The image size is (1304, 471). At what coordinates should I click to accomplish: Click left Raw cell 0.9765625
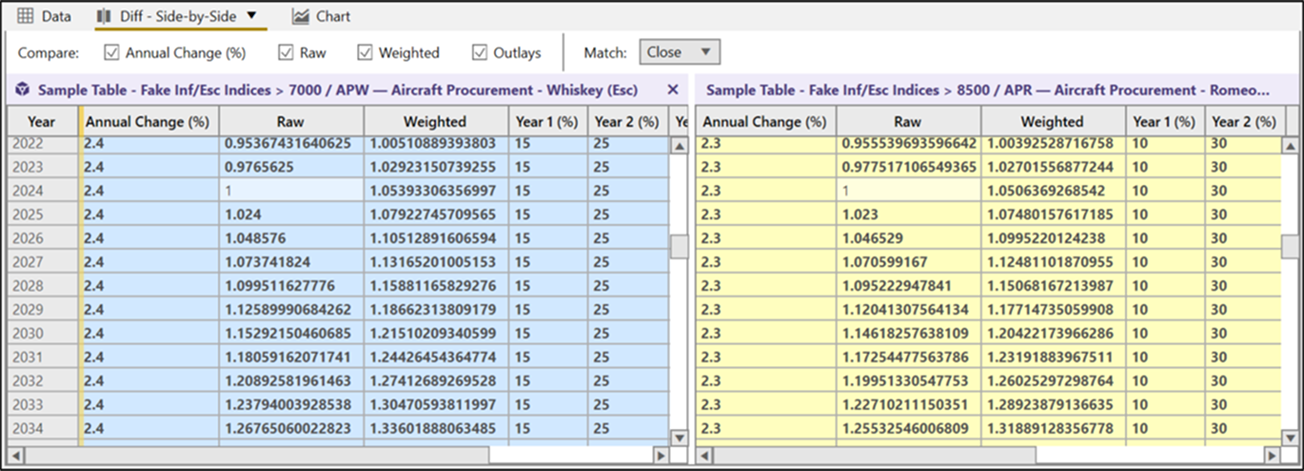point(290,166)
